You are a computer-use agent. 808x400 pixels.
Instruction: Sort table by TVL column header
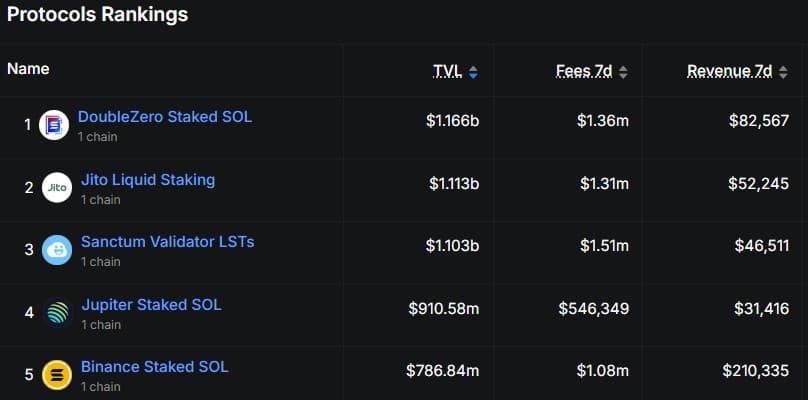(446, 71)
